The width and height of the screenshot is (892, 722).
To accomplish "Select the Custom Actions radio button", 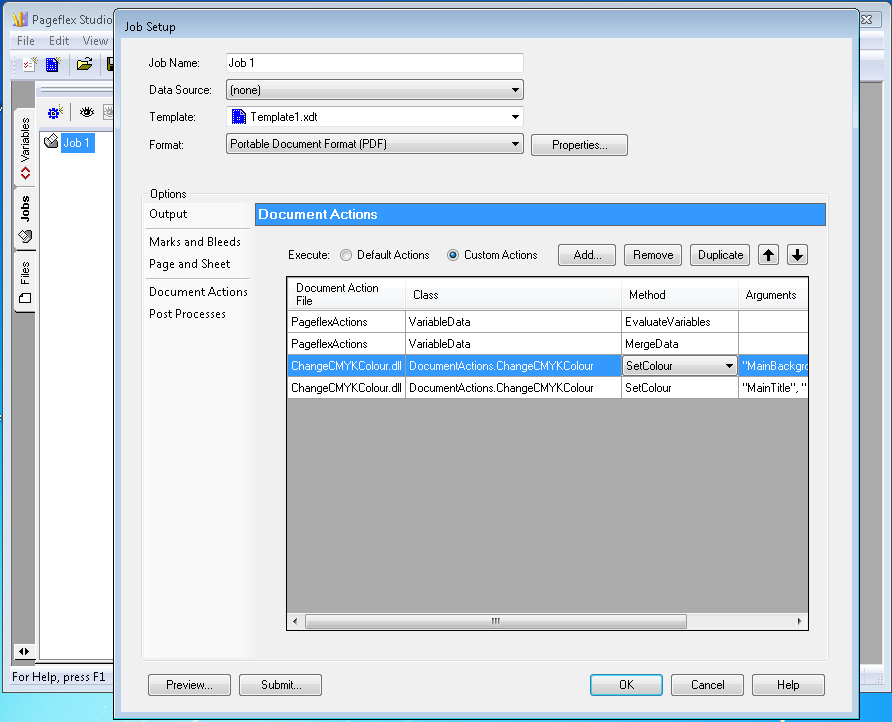I will (453, 255).
